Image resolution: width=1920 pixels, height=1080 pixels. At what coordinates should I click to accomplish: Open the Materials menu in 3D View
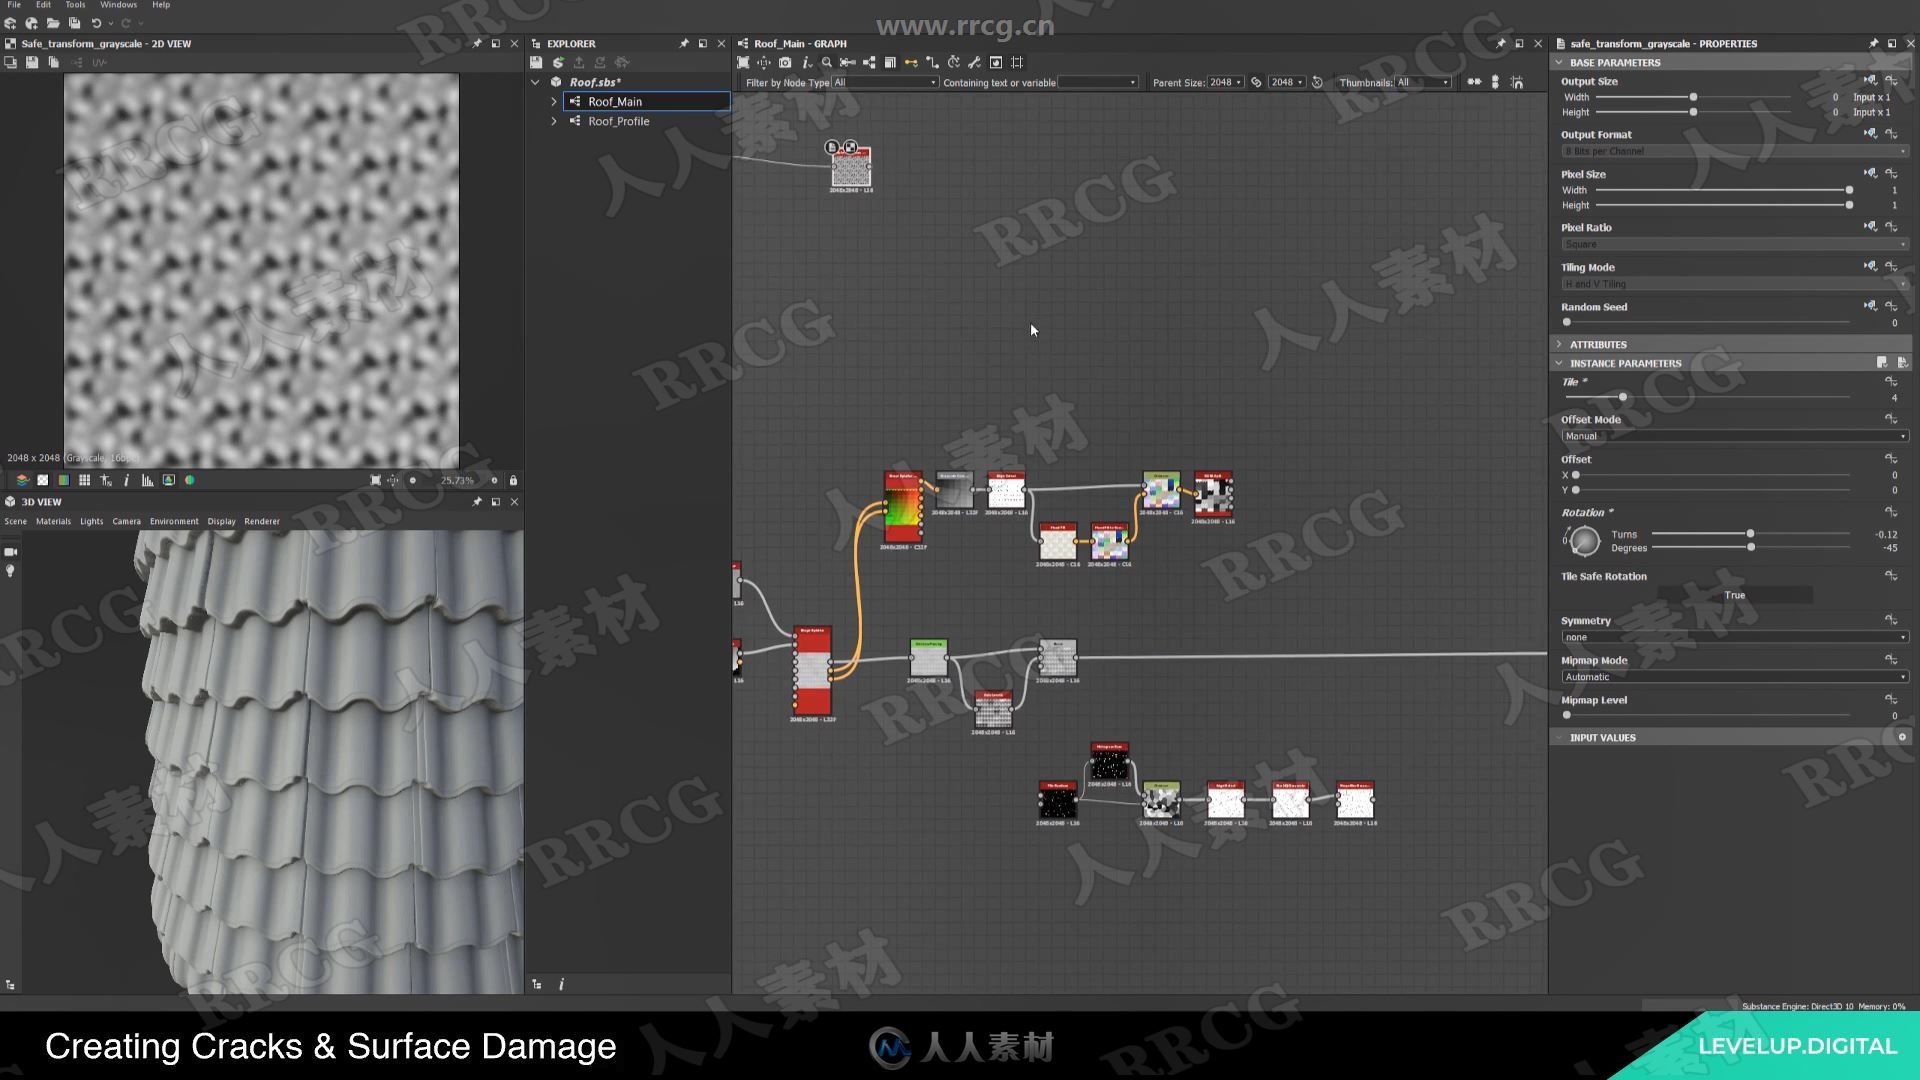54,521
